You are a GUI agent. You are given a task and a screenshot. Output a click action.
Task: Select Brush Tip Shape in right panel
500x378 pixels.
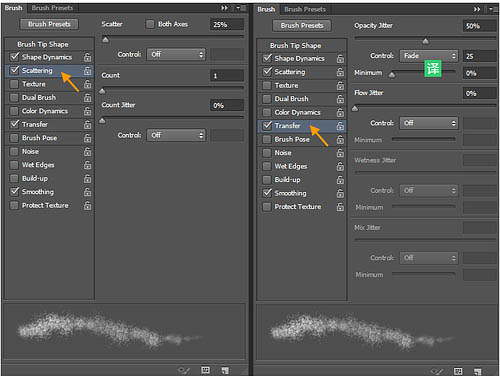click(x=296, y=46)
